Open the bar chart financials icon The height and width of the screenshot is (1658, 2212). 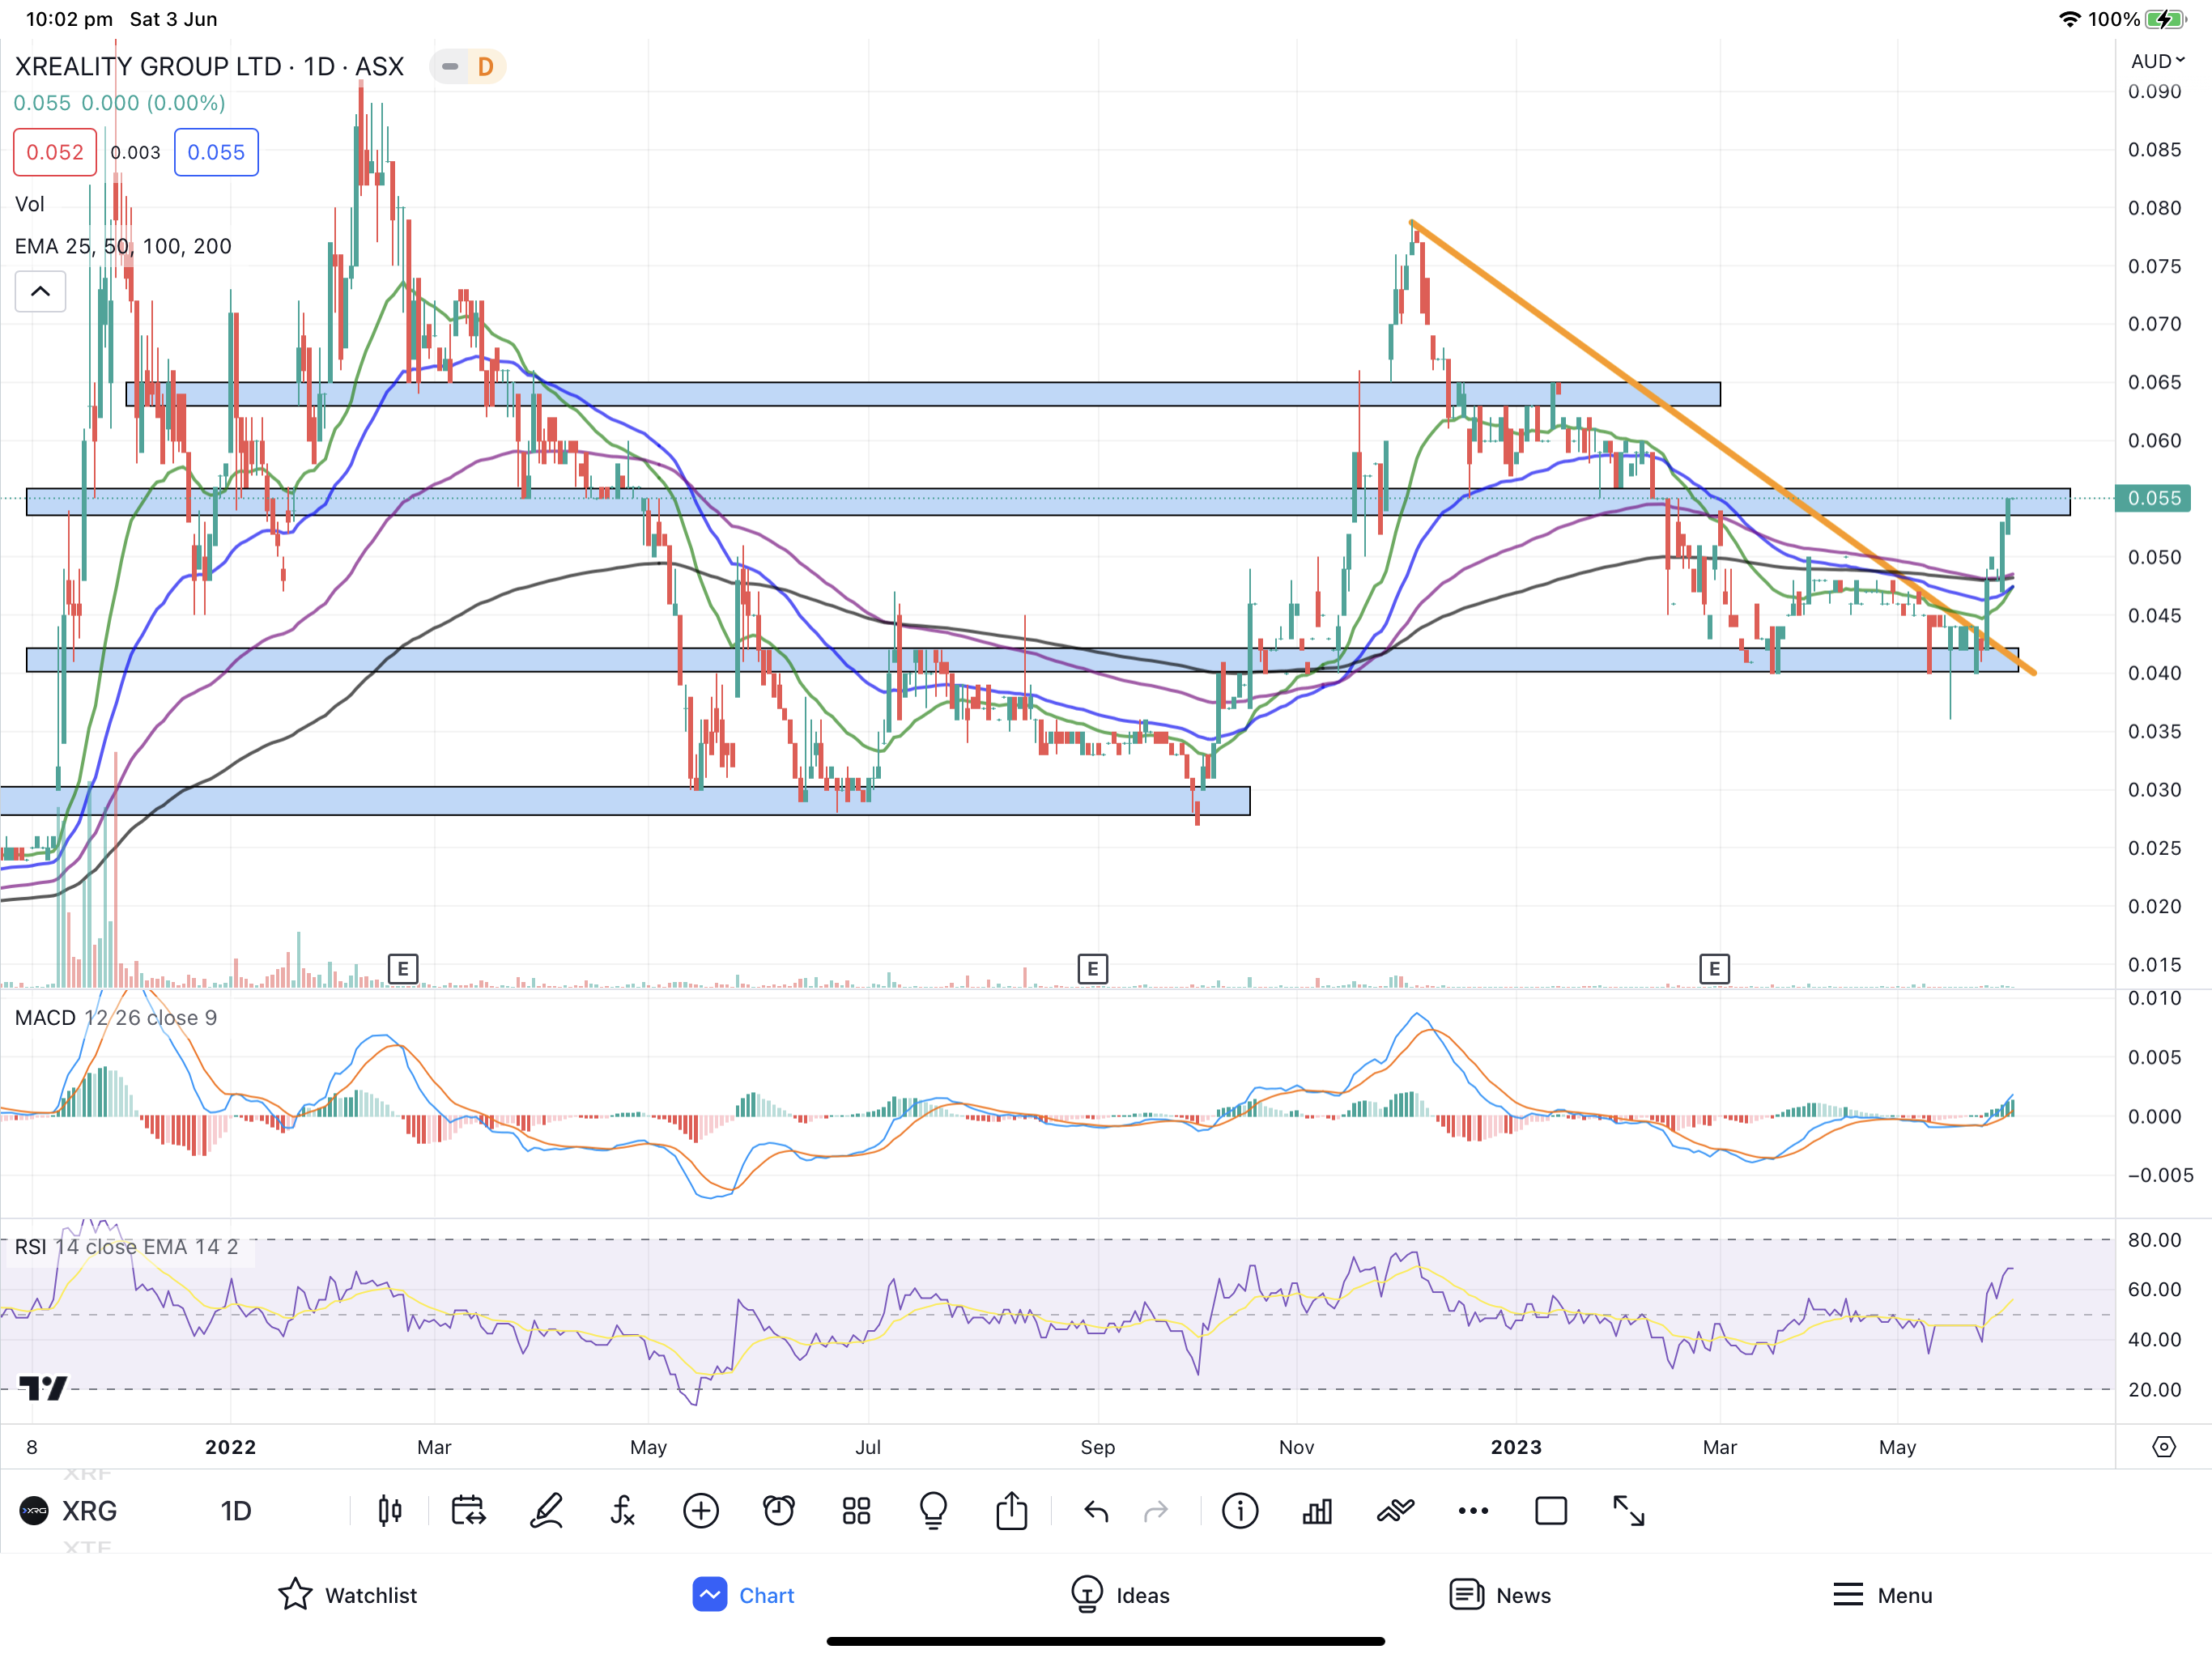1317,1511
